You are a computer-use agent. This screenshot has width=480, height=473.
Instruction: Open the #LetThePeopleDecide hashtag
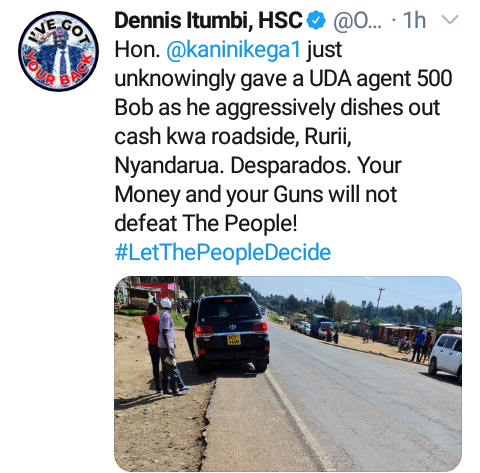pos(223,252)
